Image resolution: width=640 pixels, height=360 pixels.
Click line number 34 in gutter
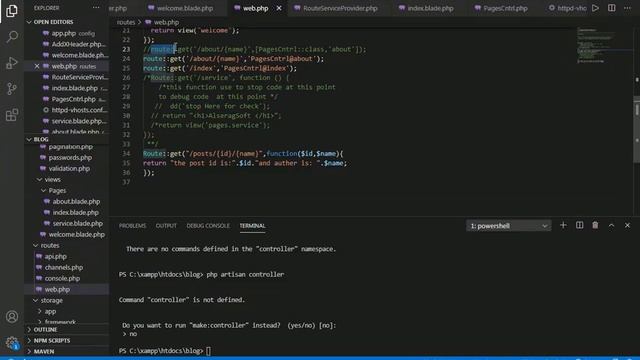tap(126, 153)
